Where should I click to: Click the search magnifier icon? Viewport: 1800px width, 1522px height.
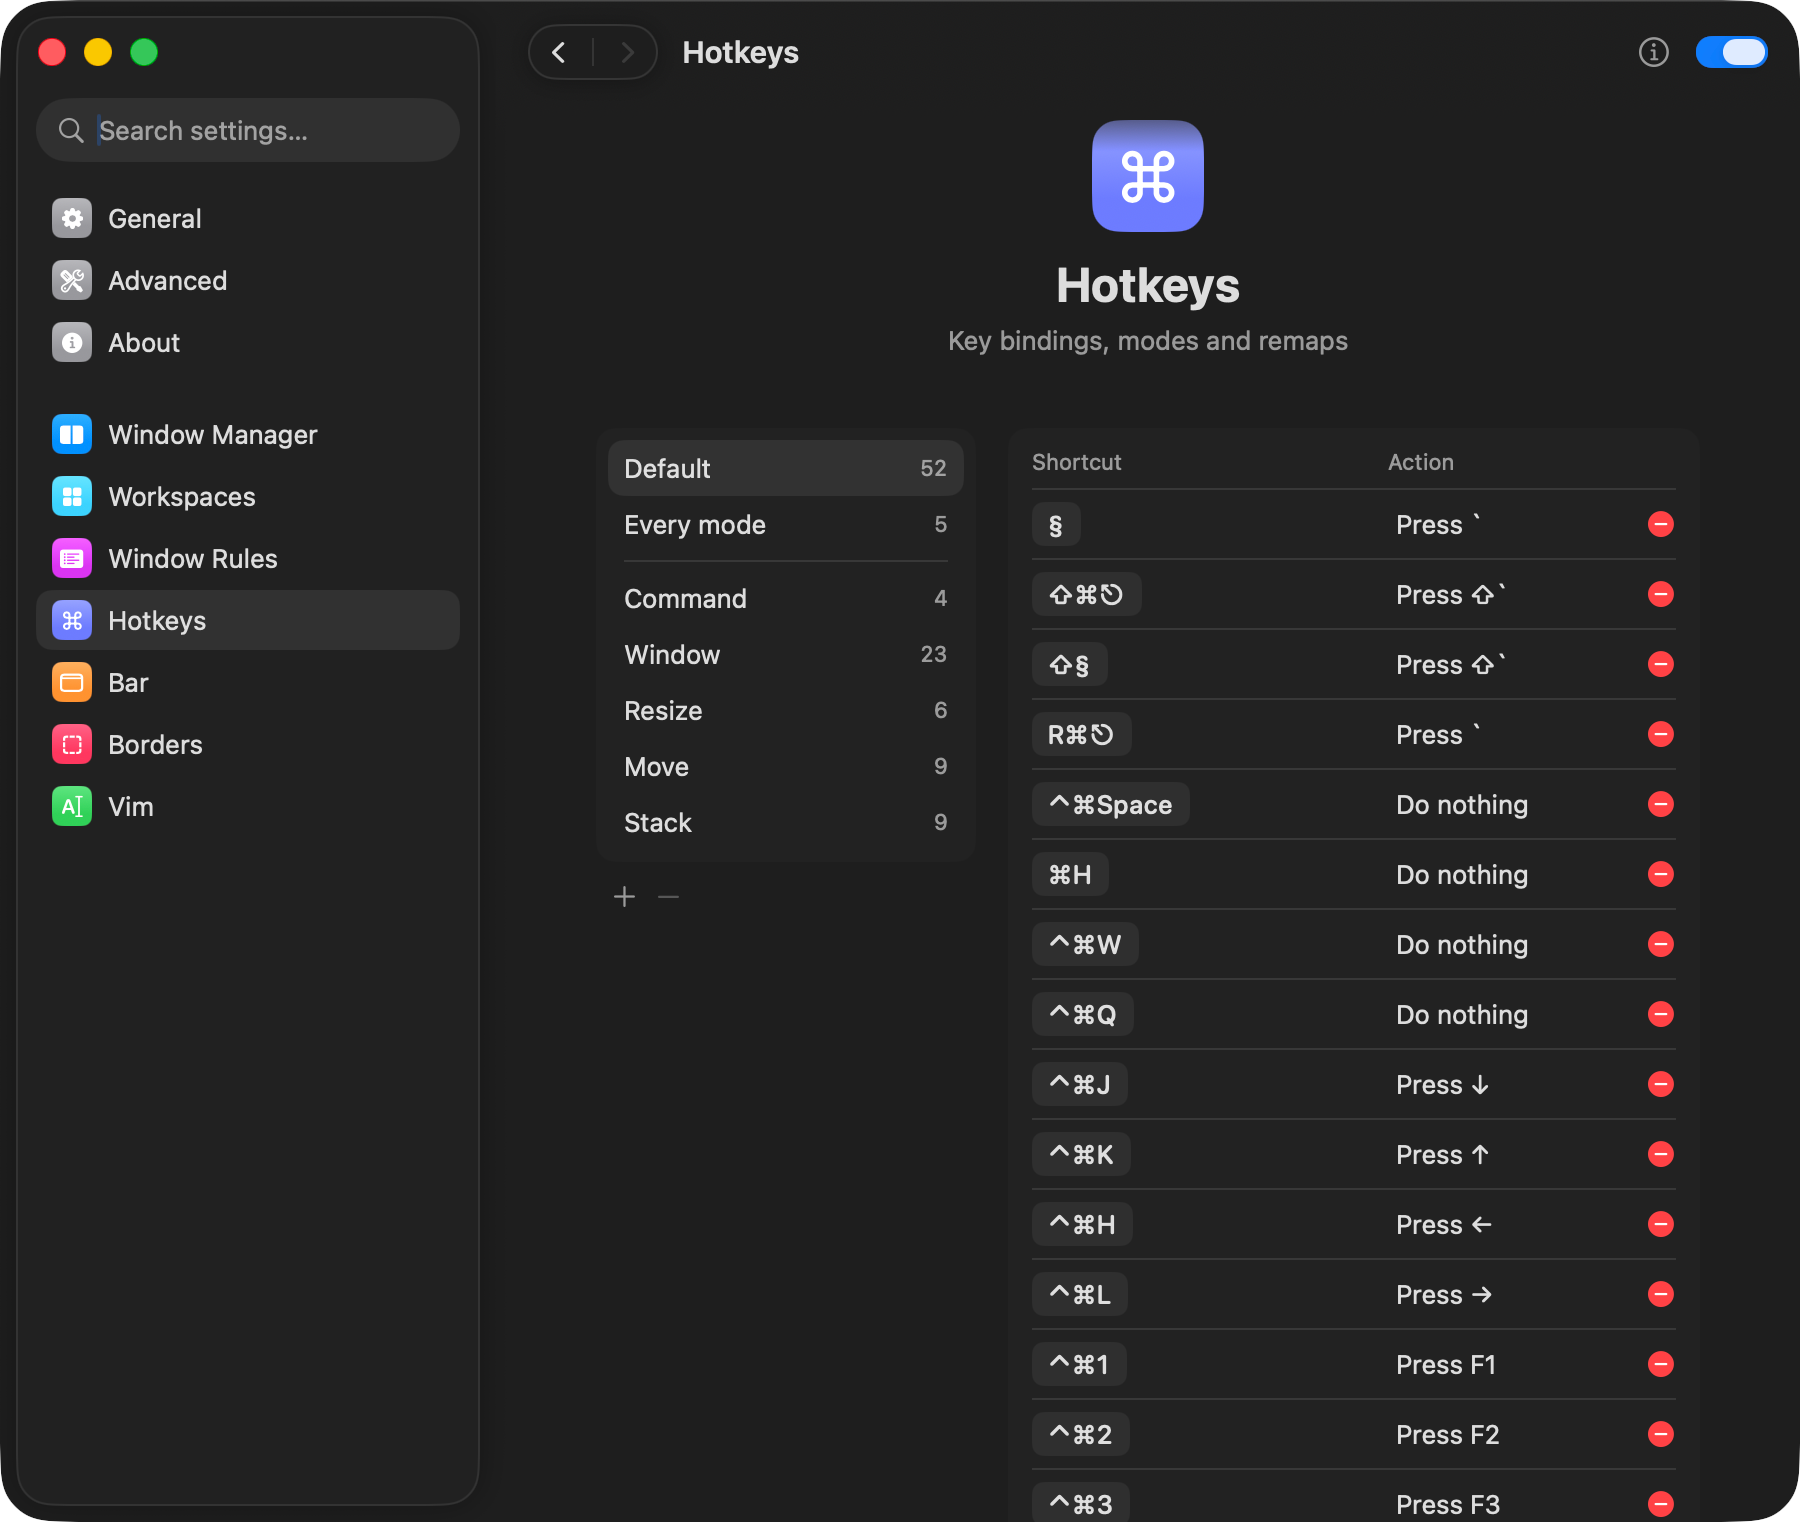point(71,130)
